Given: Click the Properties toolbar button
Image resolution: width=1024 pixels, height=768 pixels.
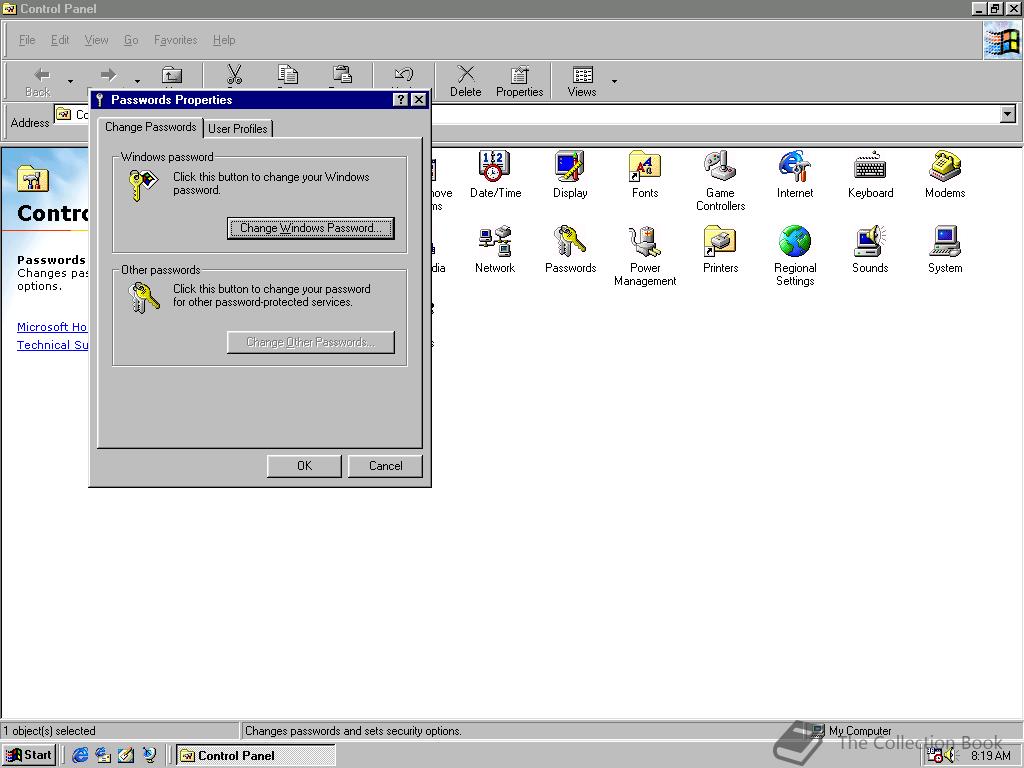Looking at the screenshot, I should [x=519, y=81].
